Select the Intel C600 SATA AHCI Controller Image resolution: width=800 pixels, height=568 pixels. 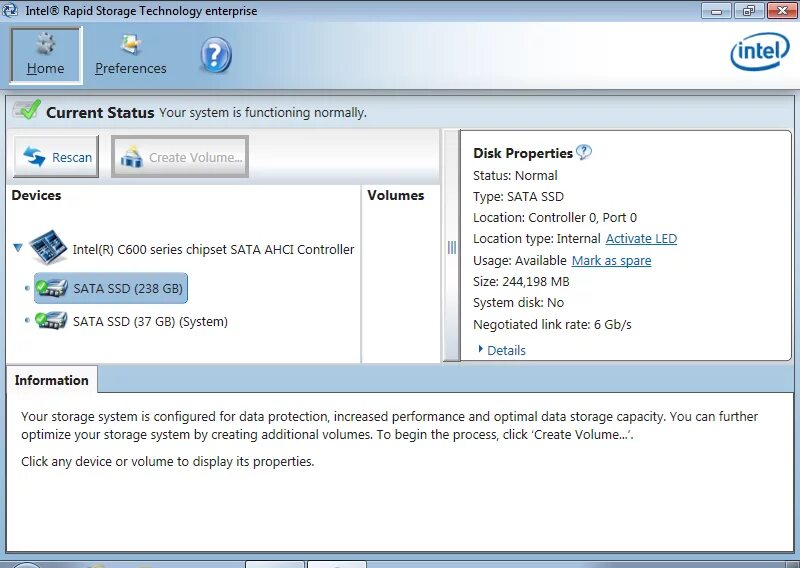[213, 250]
